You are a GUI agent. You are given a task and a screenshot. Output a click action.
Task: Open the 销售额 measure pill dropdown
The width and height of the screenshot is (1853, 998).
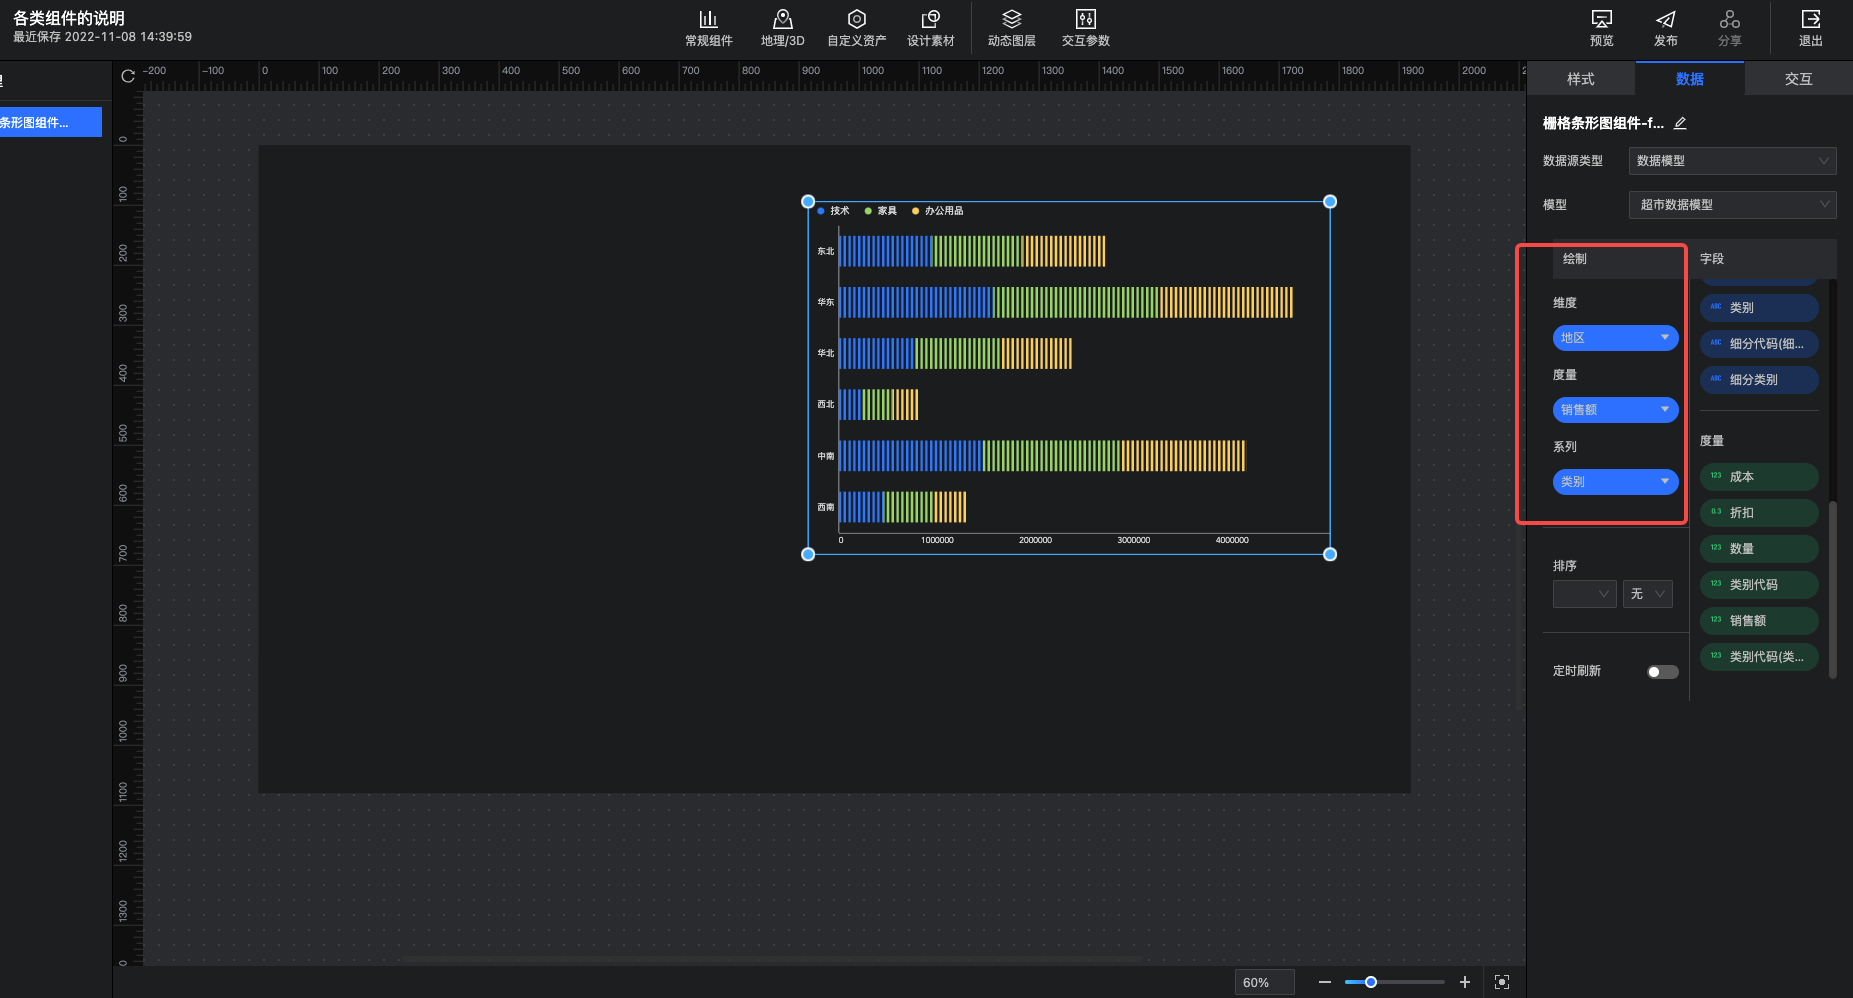(x=1614, y=410)
